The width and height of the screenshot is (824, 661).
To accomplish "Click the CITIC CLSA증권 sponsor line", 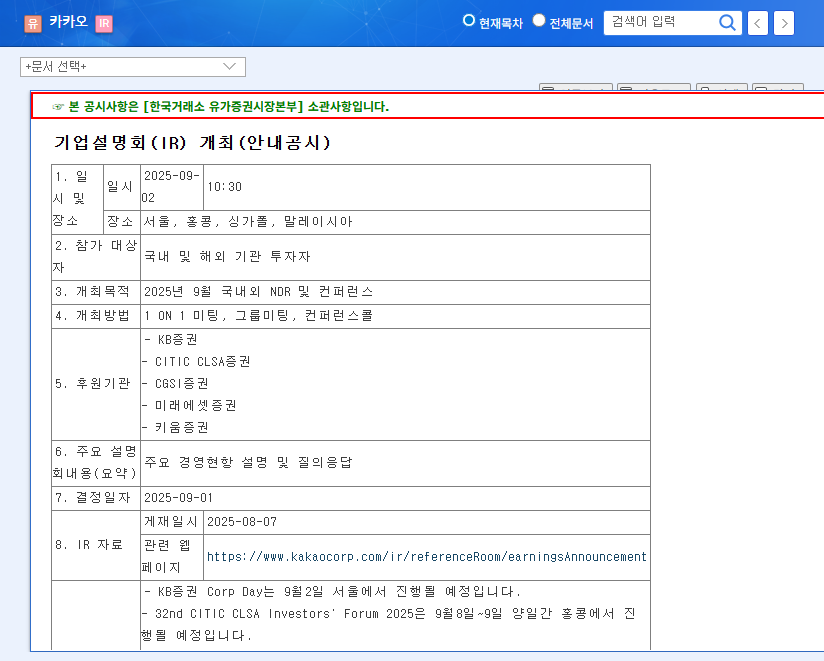I will pos(197,362).
